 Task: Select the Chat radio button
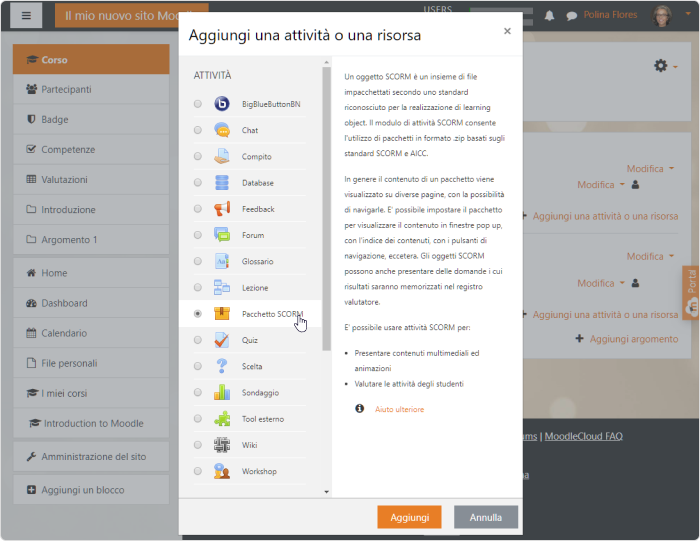click(197, 130)
